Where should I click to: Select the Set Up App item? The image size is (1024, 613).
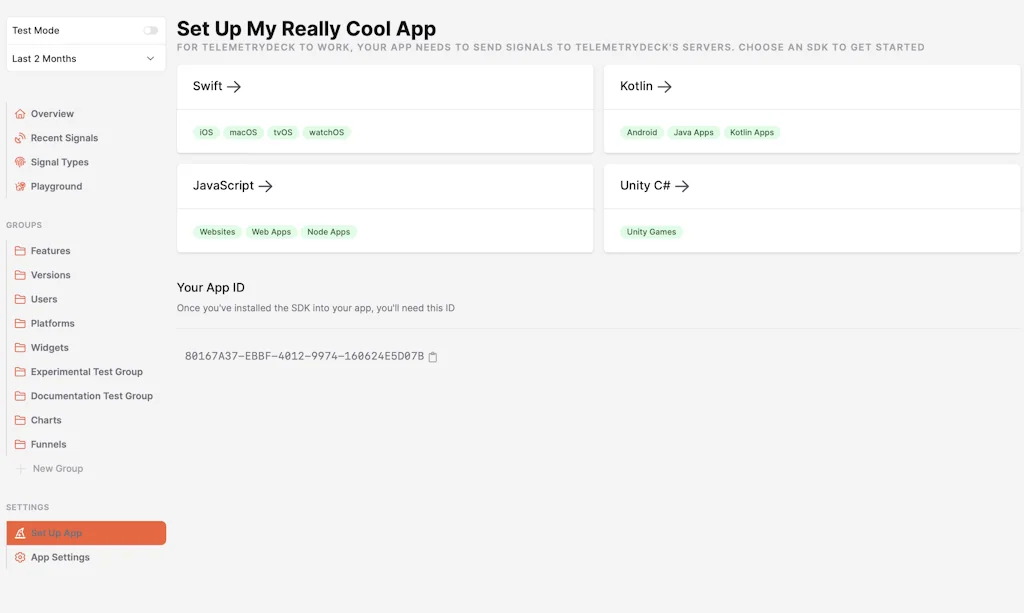click(x=86, y=533)
